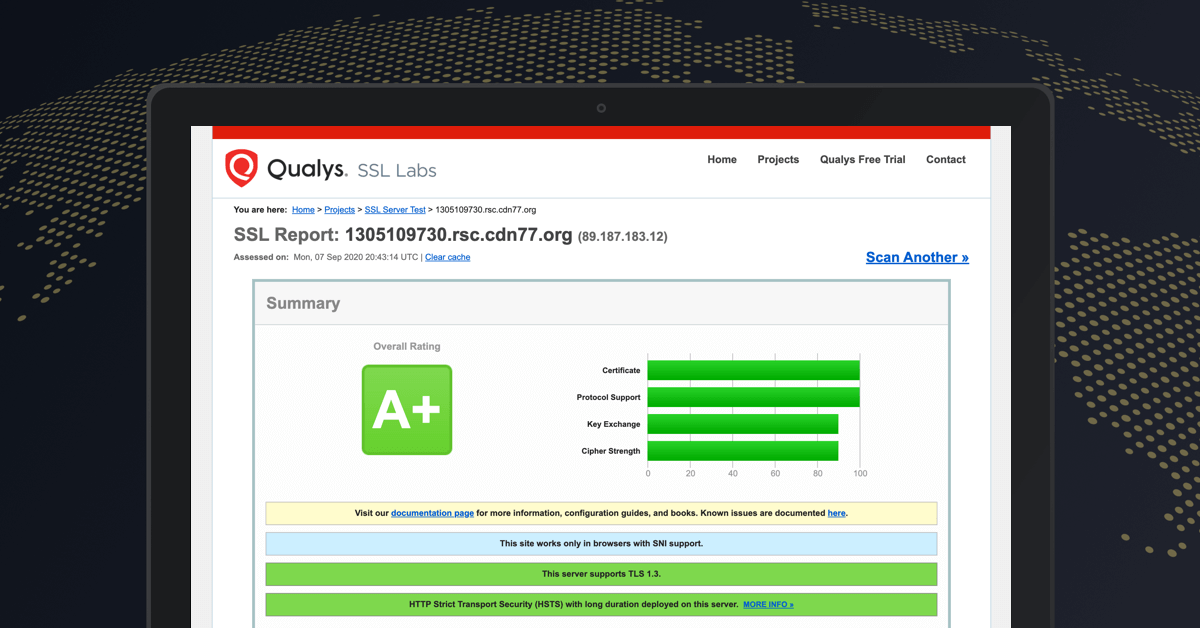Click the Qualys shield logo icon
Image resolution: width=1200 pixels, height=628 pixels.
(x=241, y=168)
